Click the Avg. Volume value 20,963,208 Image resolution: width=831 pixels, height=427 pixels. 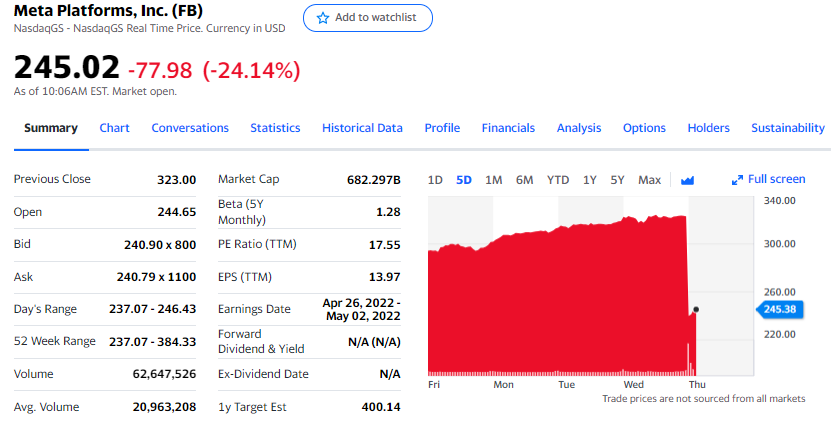pyautogui.click(x=164, y=407)
